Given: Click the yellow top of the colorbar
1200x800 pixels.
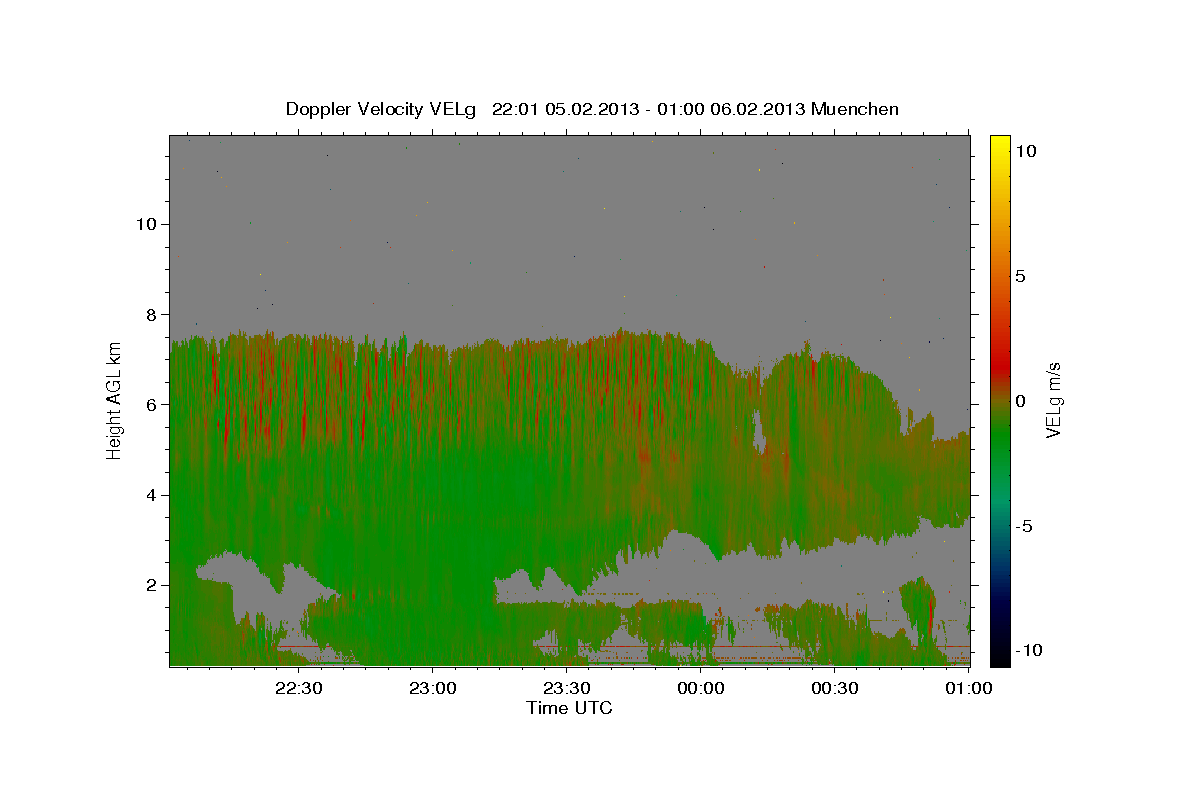Looking at the screenshot, I should (x=999, y=142).
